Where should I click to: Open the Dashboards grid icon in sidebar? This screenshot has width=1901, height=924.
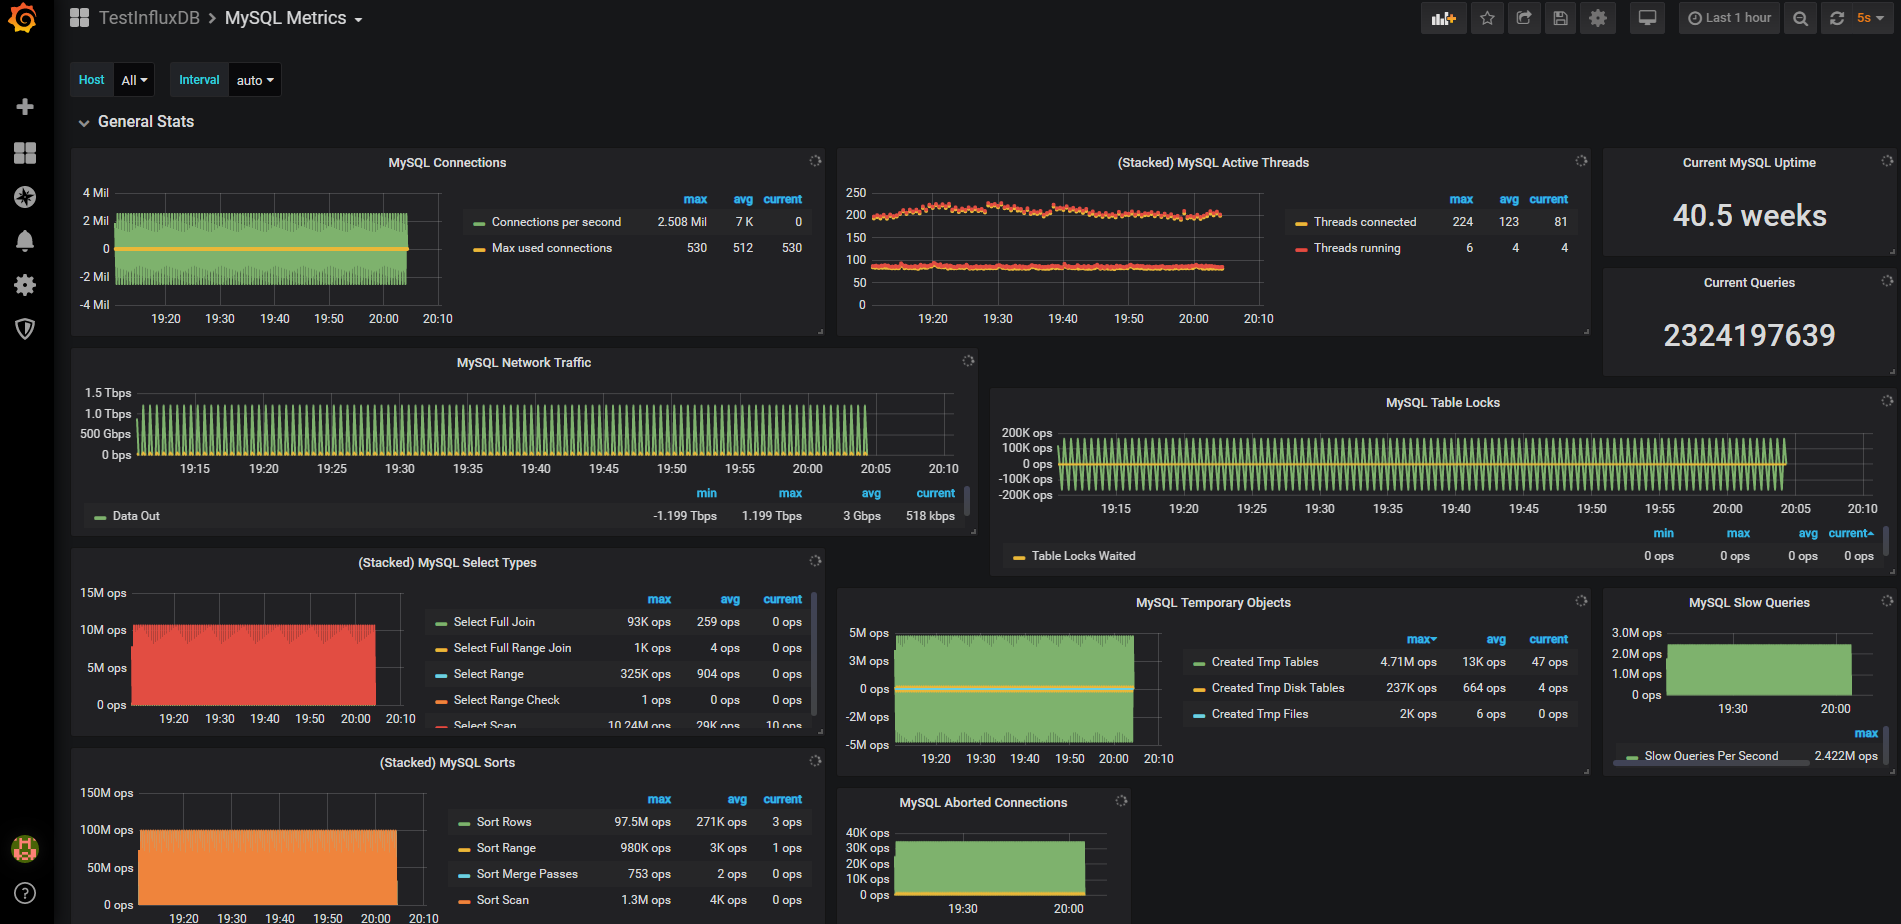pos(25,152)
